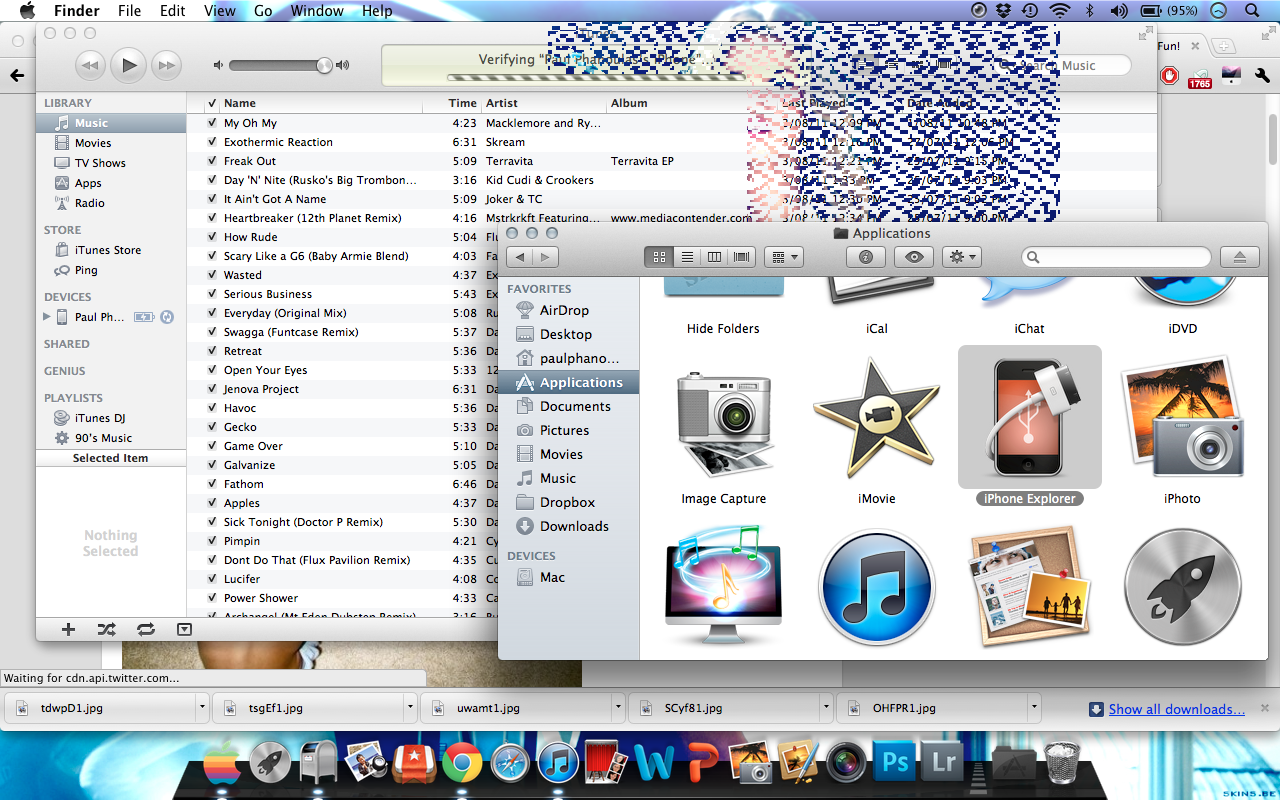Click iTunes next track button
1280x800 pixels.
click(x=166, y=66)
